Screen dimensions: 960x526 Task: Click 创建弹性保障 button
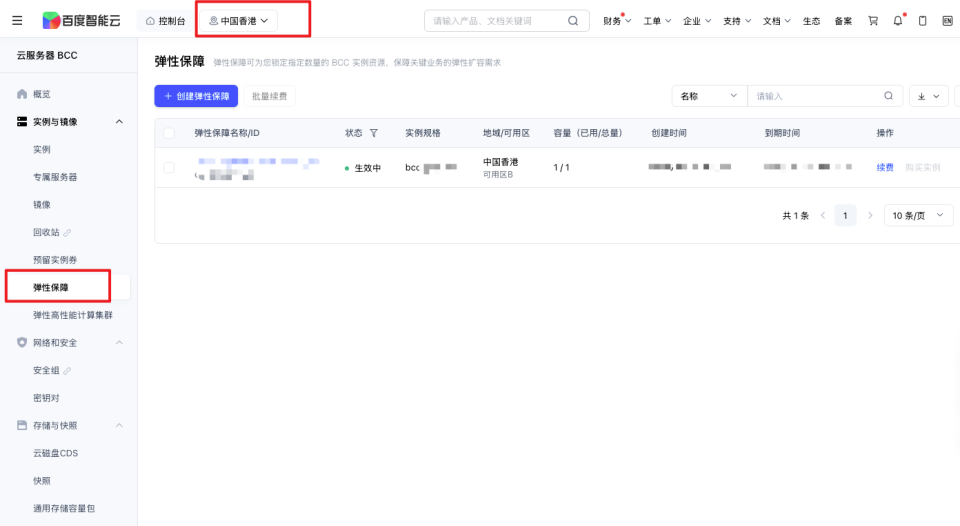coord(196,96)
